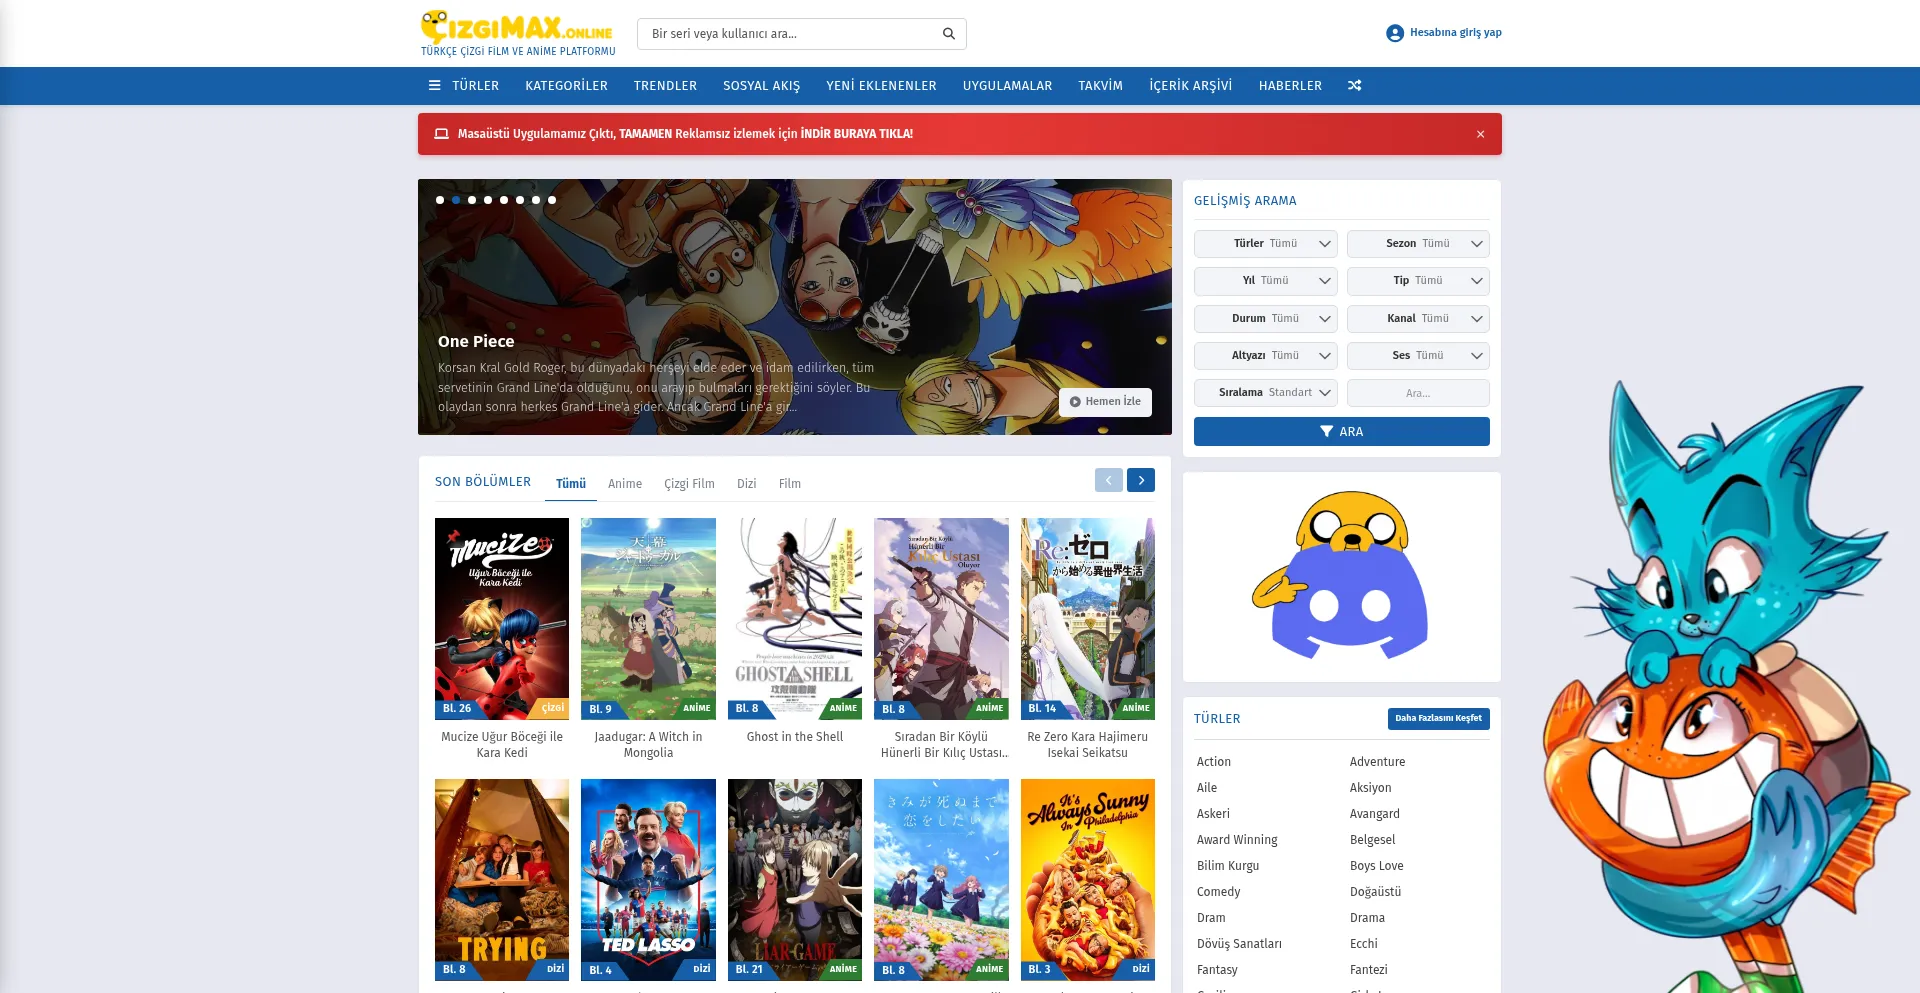Open Re Zero Kara Hajimeru poster

[1088, 619]
